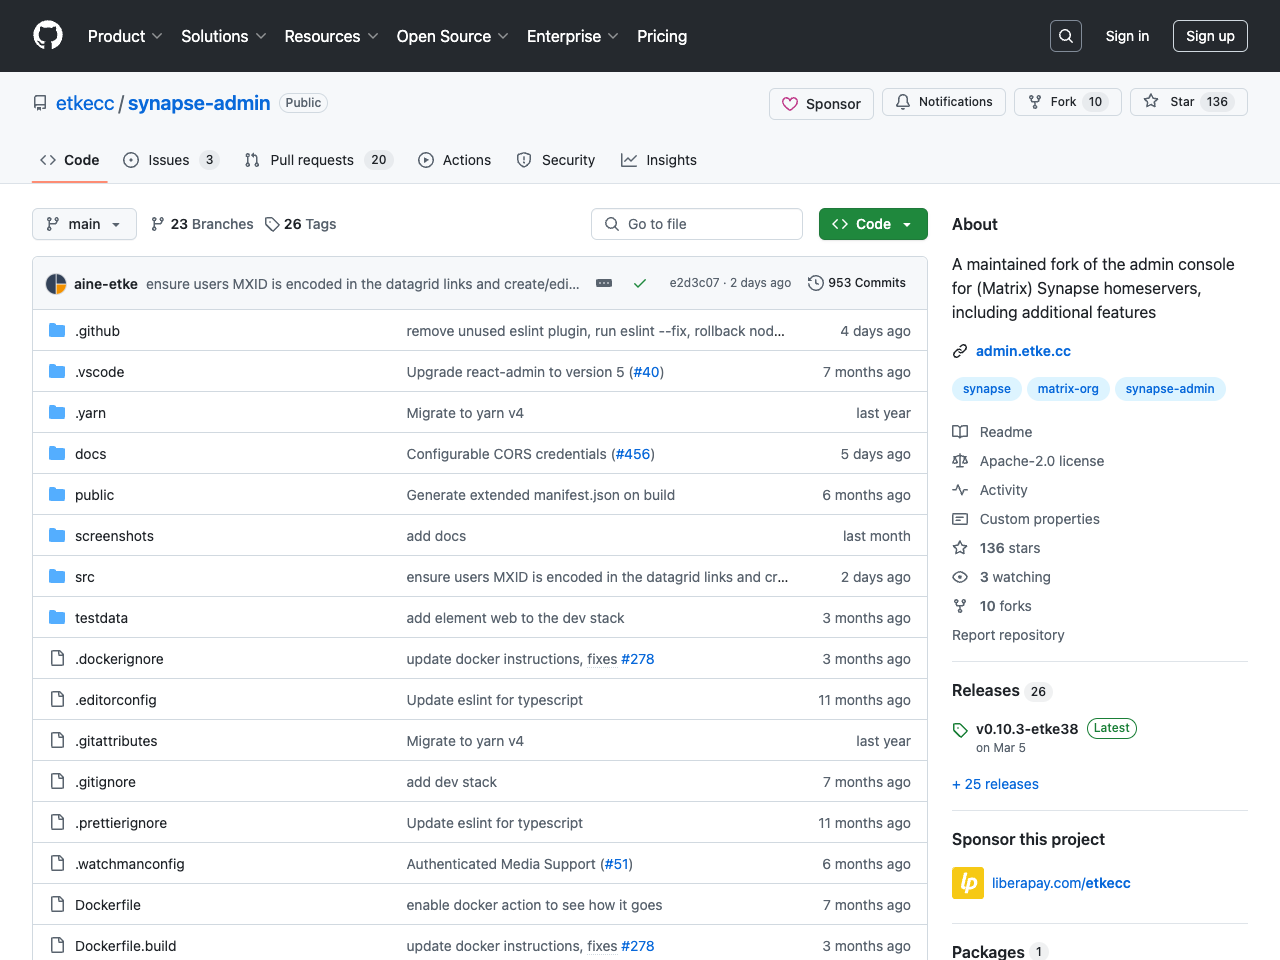The image size is (1280, 960).
Task: Click the Sign up button
Action: point(1210,36)
